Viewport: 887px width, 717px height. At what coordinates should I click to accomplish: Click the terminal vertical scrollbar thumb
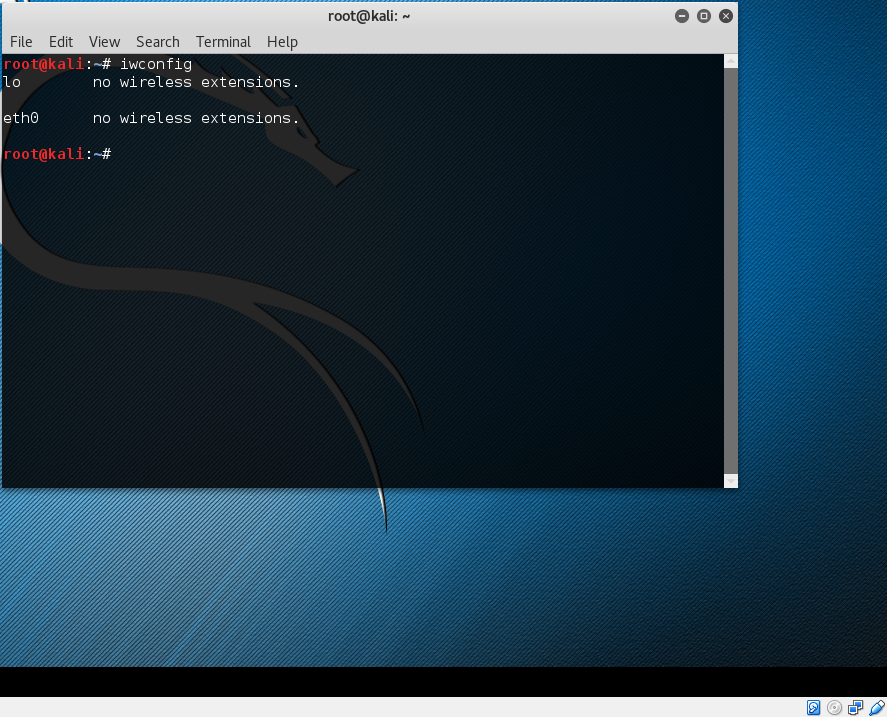coord(731,271)
